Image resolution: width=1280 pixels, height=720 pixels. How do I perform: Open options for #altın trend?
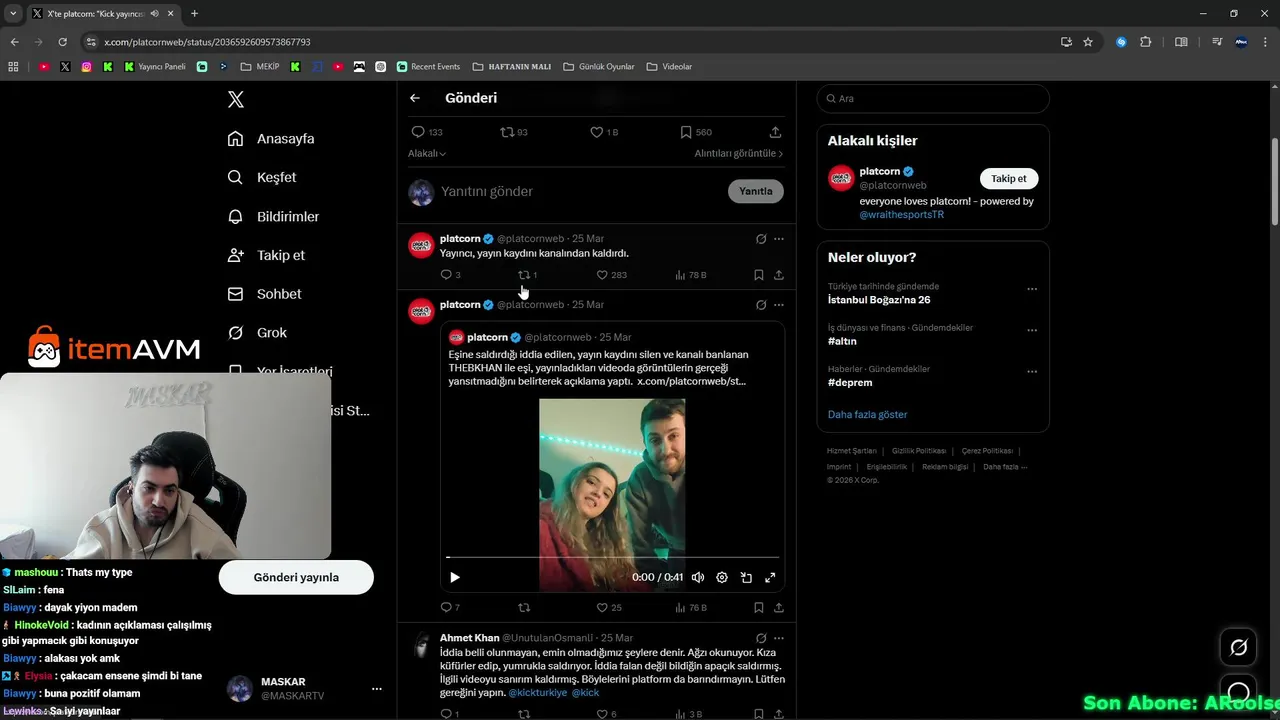pyautogui.click(x=1032, y=330)
